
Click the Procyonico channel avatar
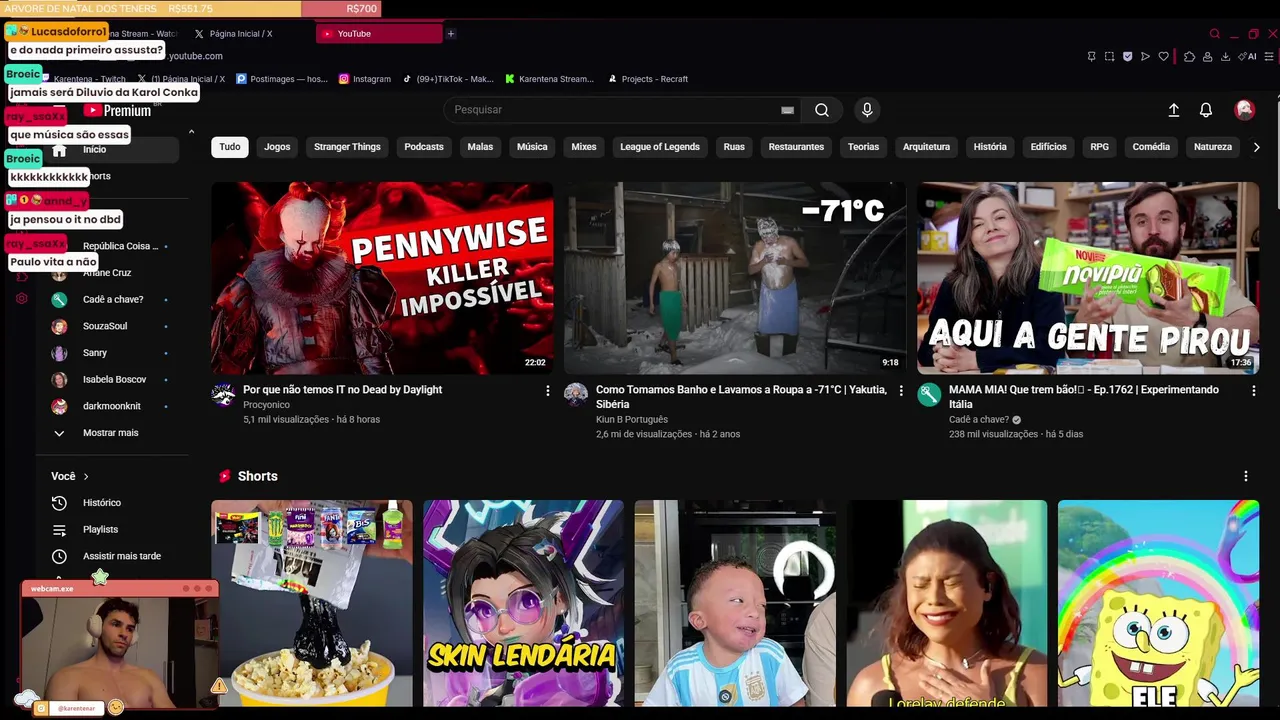223,394
